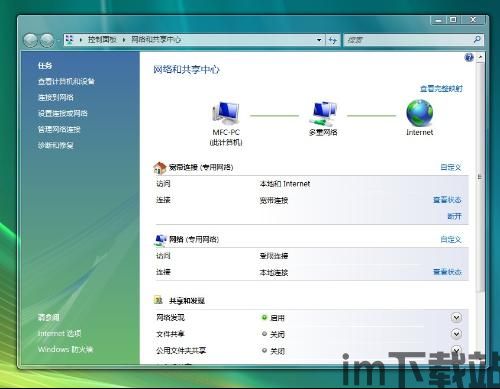Viewport: 500px width, 389px height.
Task: Click 查看状态 link for 本地连接
Action: [447, 272]
